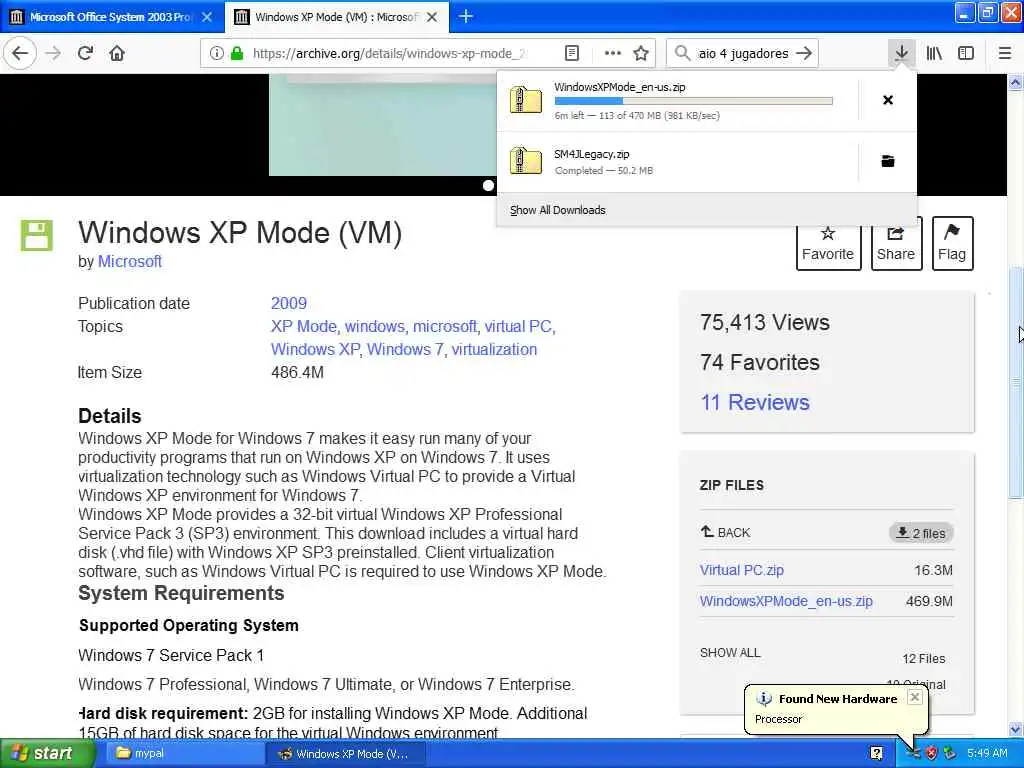Bookmark this page with the star
This screenshot has width=1024, height=768.
pos(641,54)
